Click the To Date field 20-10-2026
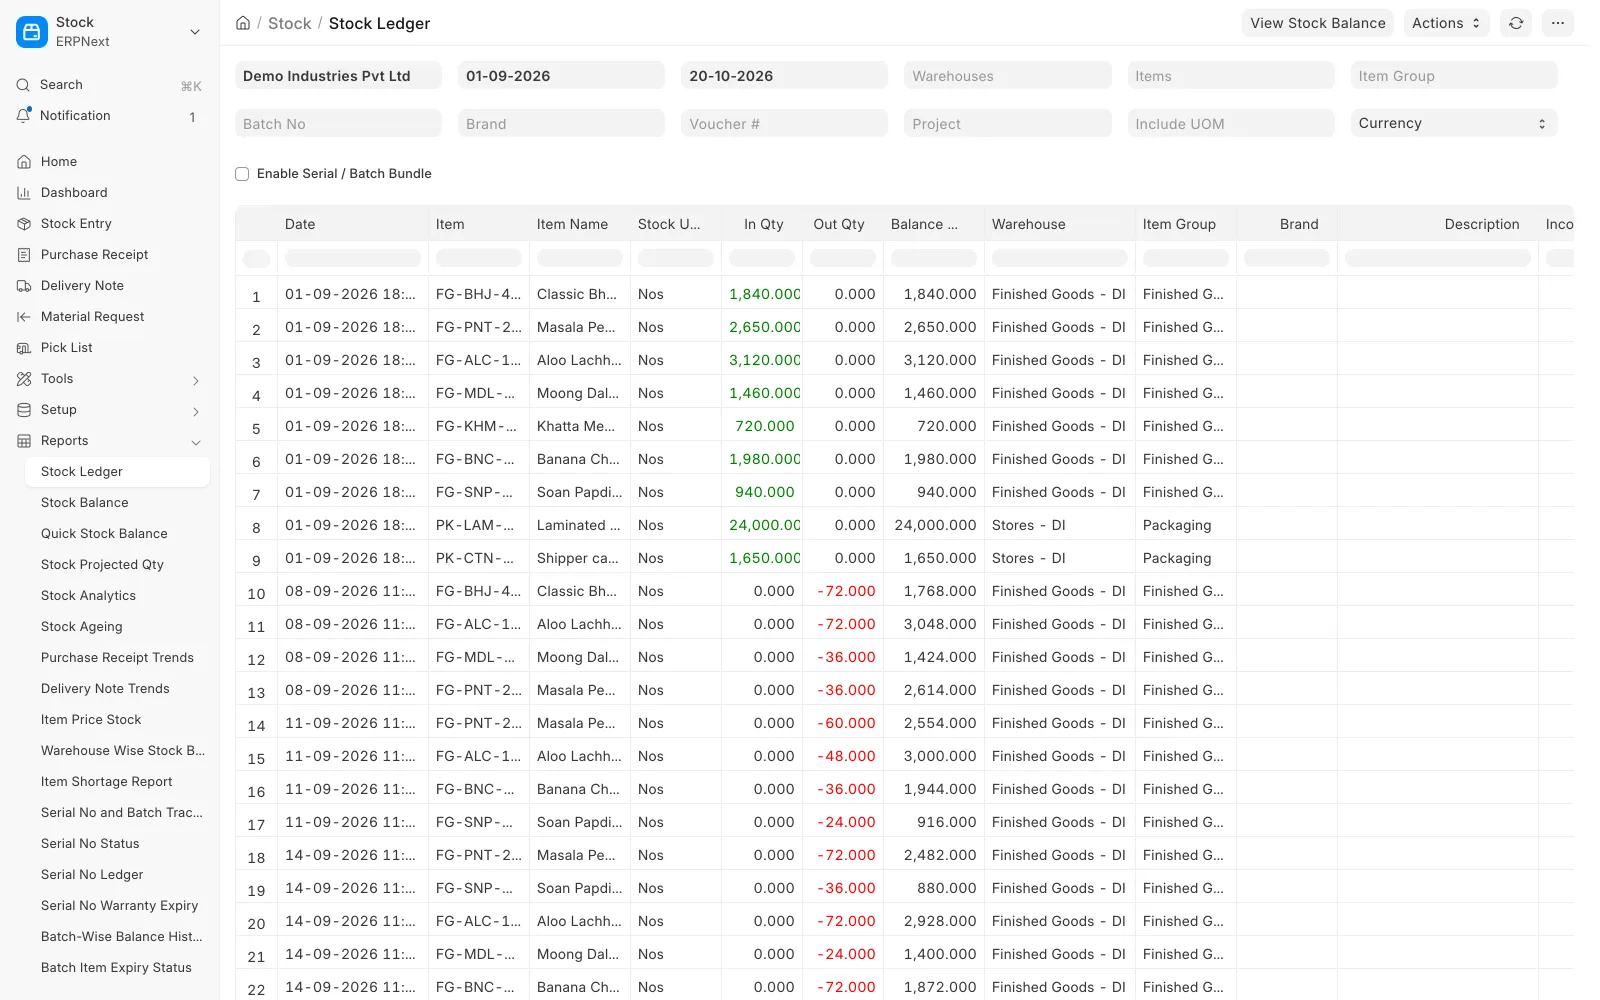 [x=784, y=76]
